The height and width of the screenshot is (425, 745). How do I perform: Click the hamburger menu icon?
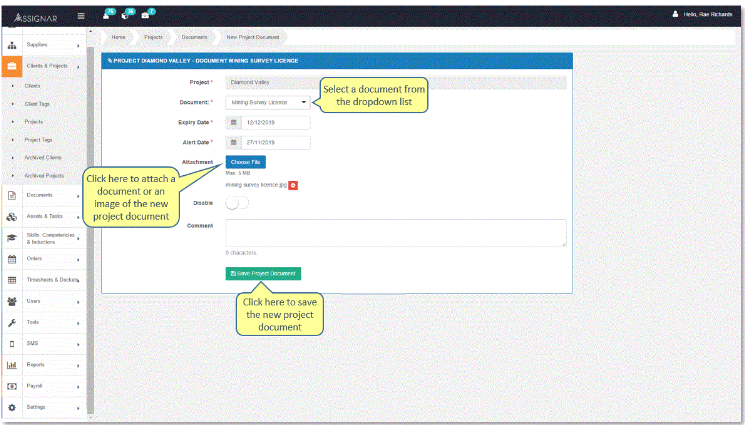[x=81, y=15]
